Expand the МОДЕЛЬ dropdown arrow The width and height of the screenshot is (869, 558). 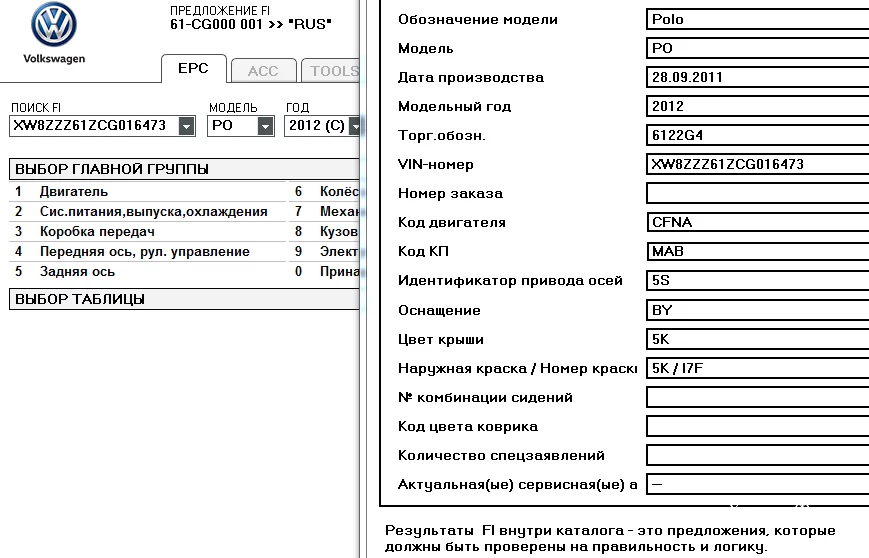[265, 126]
